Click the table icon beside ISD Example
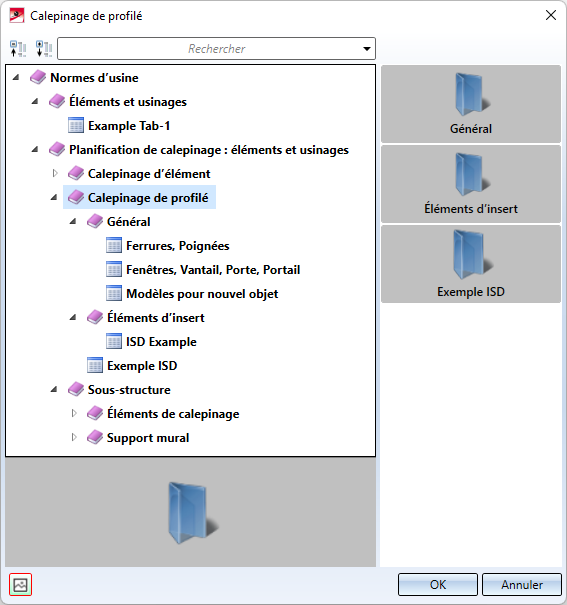Screen dimensions: 567x605 114,341
